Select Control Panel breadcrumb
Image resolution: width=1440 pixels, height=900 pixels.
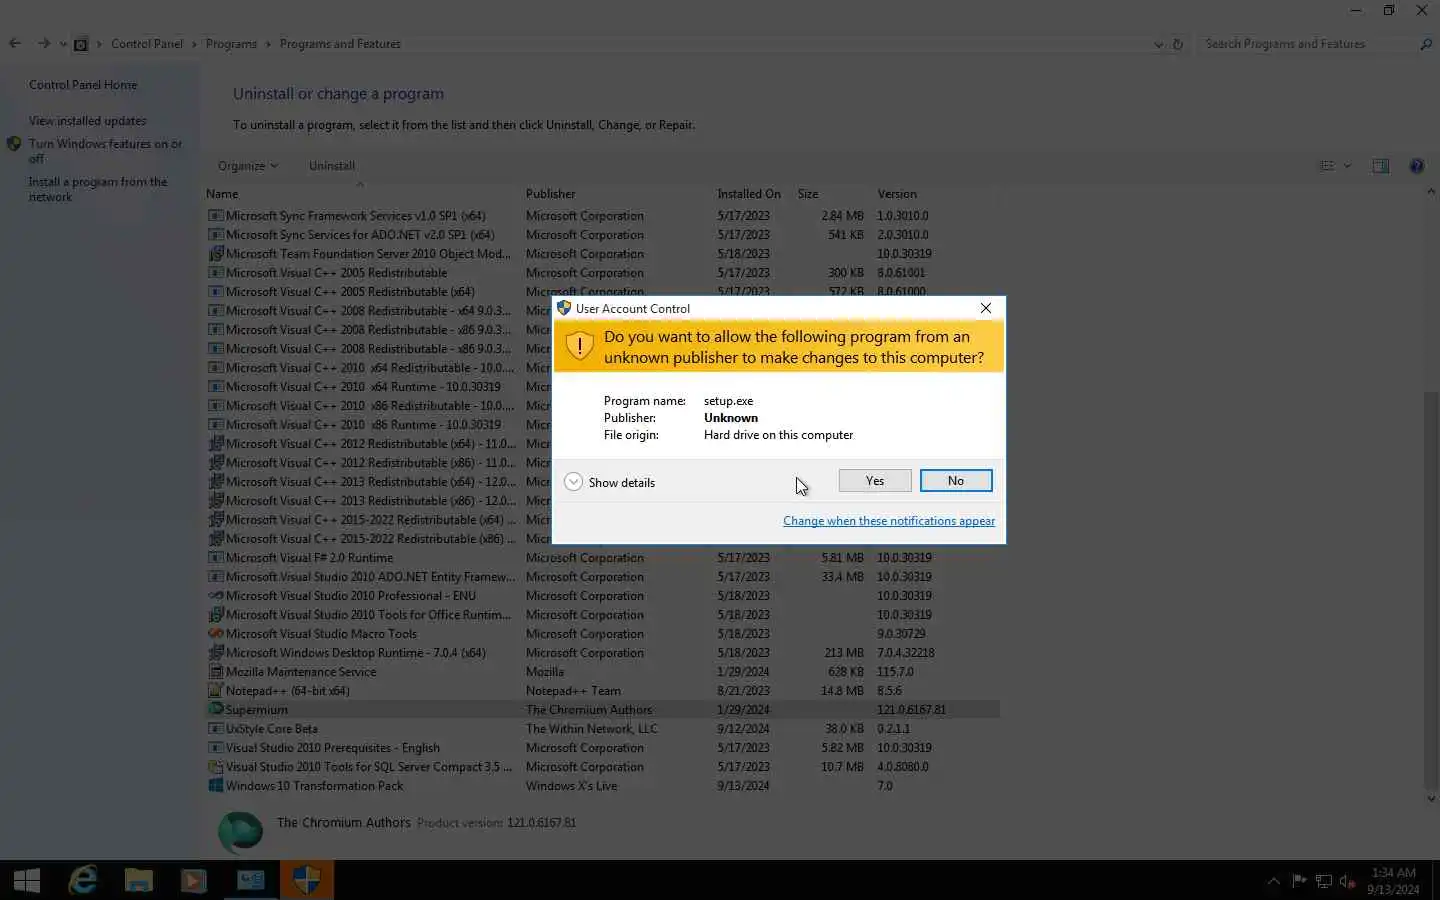(147, 44)
